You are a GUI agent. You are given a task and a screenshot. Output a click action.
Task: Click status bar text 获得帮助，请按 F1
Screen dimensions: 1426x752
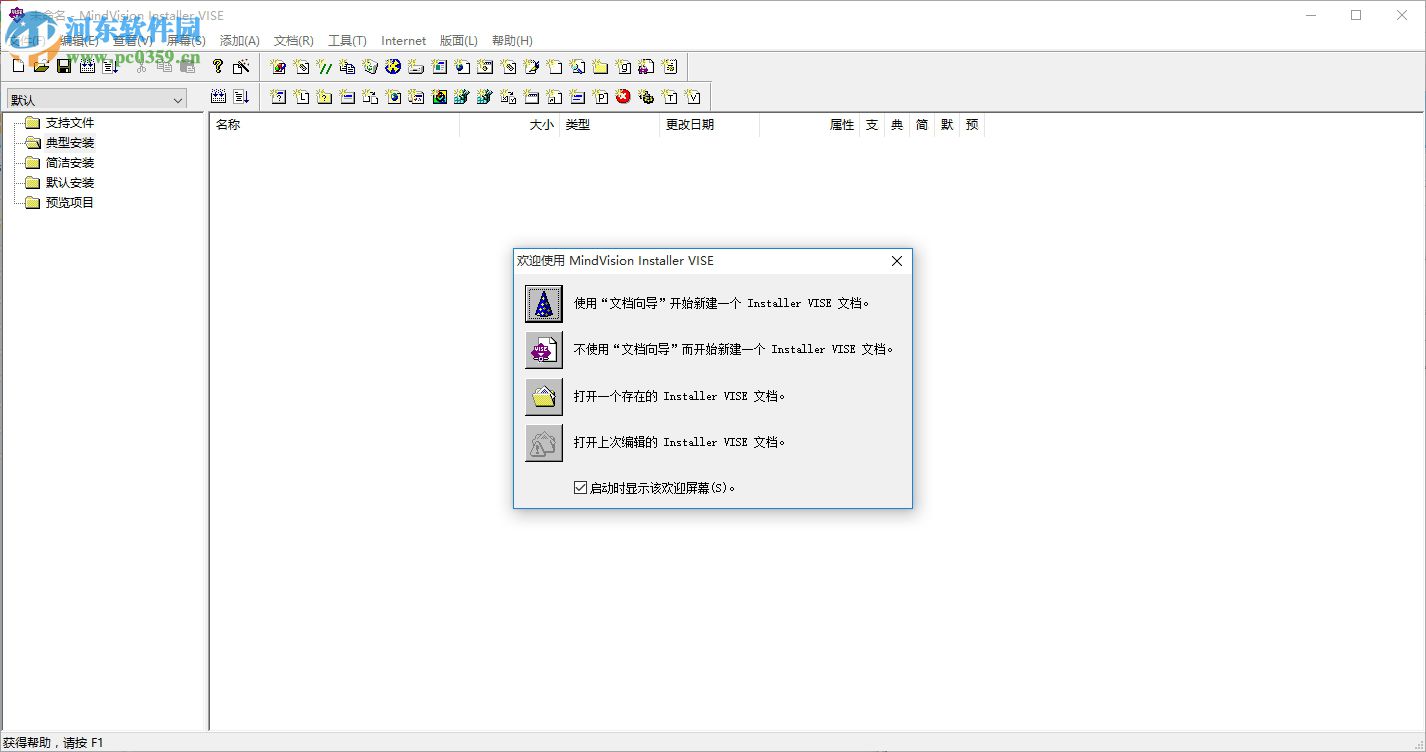[x=53, y=743]
